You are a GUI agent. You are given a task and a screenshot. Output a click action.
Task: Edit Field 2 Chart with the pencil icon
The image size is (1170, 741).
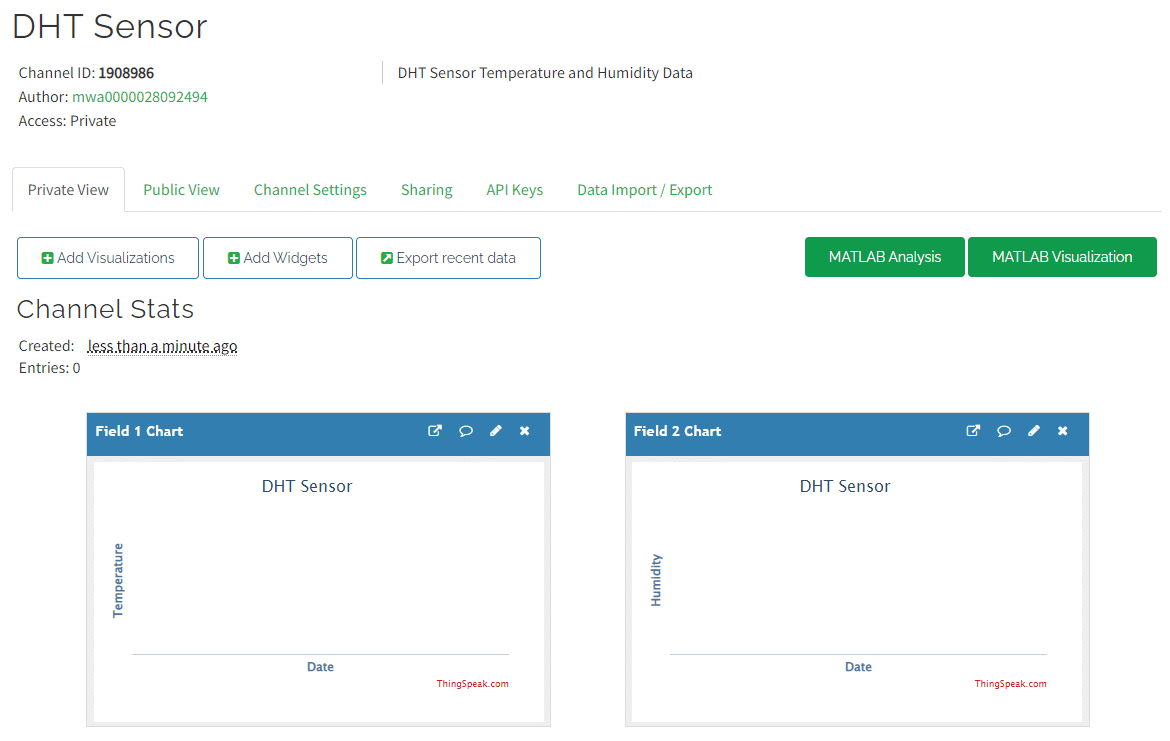pos(1033,430)
